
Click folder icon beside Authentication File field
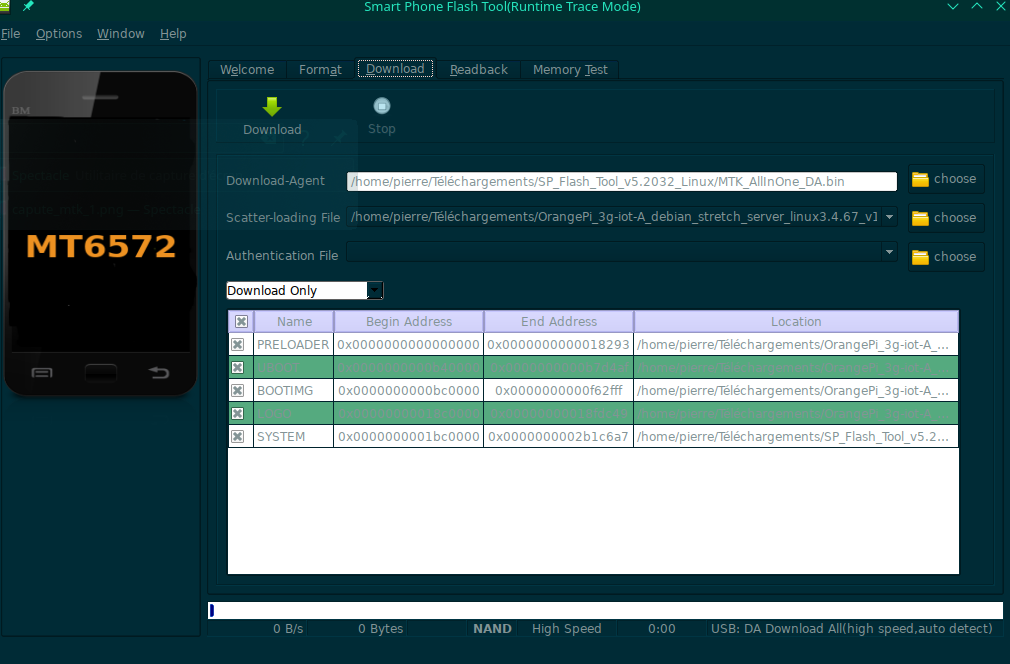(920, 257)
